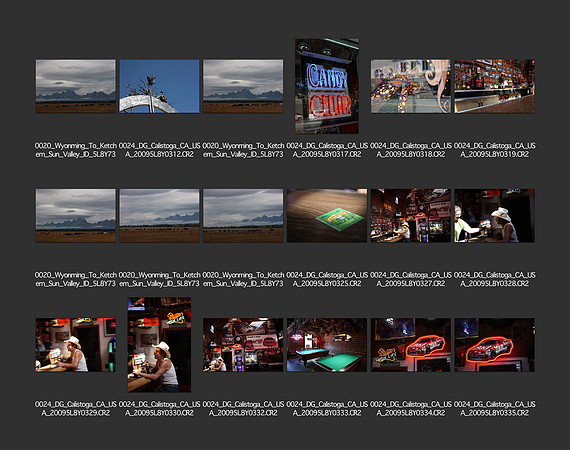Open the pool tables thumbnail 5L8Y0333.CR2
Image resolution: width=570 pixels, height=450 pixels.
pos(327,345)
